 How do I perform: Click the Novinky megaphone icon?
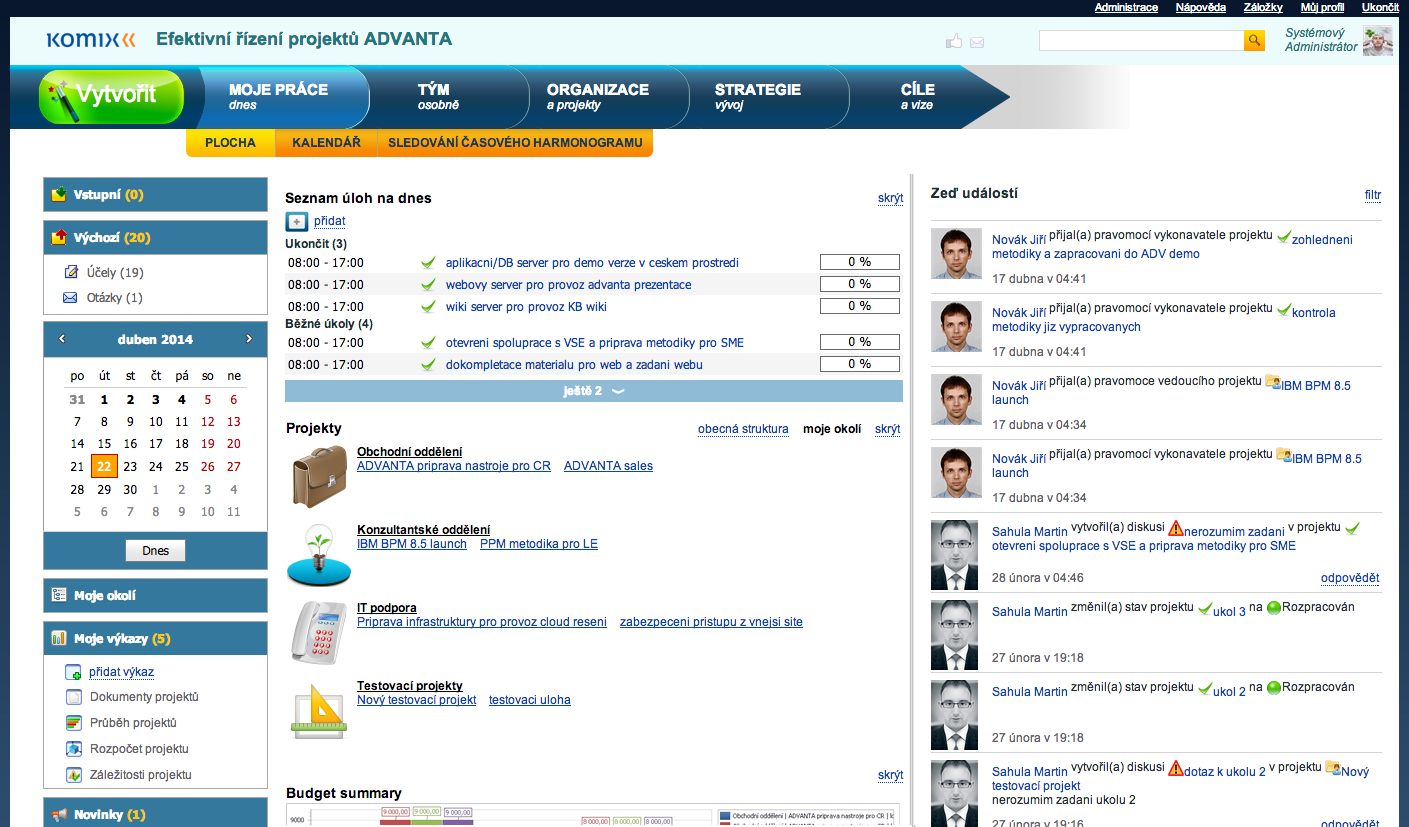click(59, 815)
